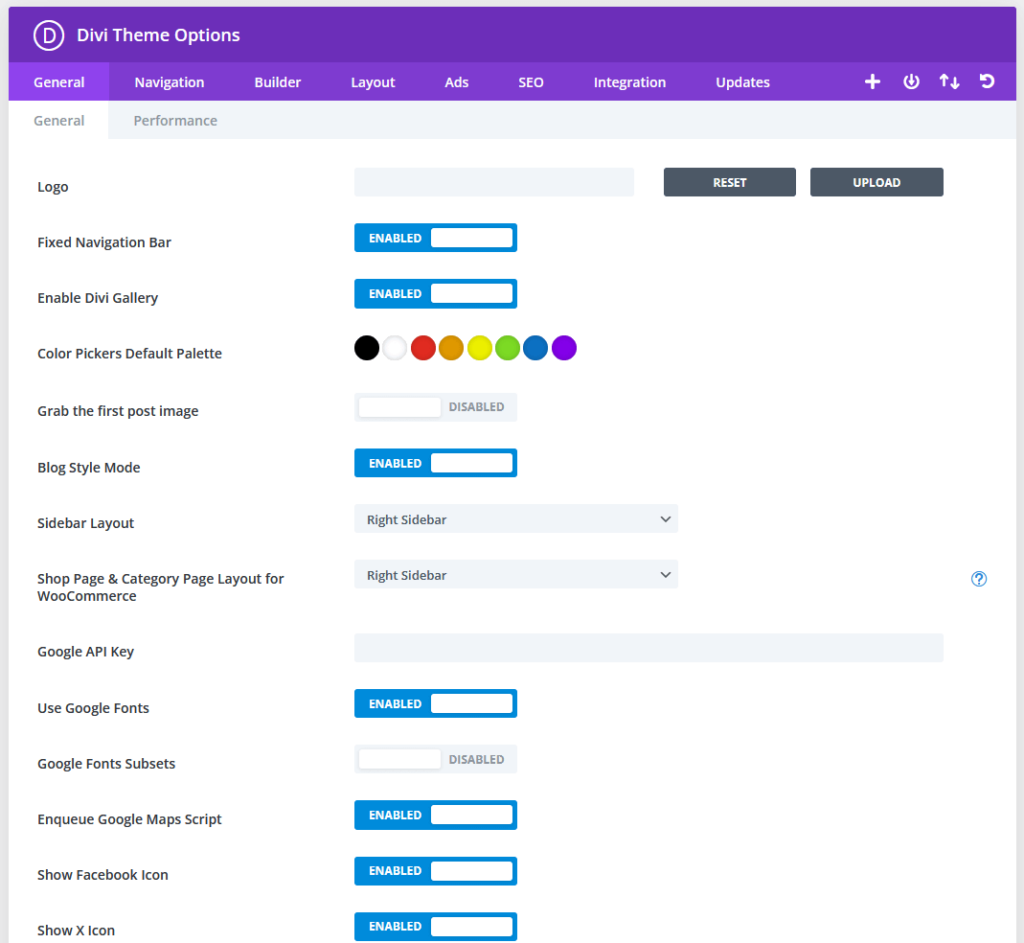Toggle Blog Style Mode switch
This screenshot has height=943, width=1024.
tap(436, 463)
